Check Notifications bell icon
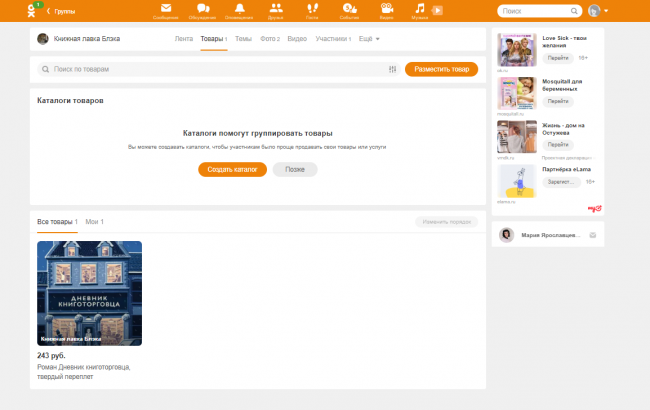 (x=239, y=10)
